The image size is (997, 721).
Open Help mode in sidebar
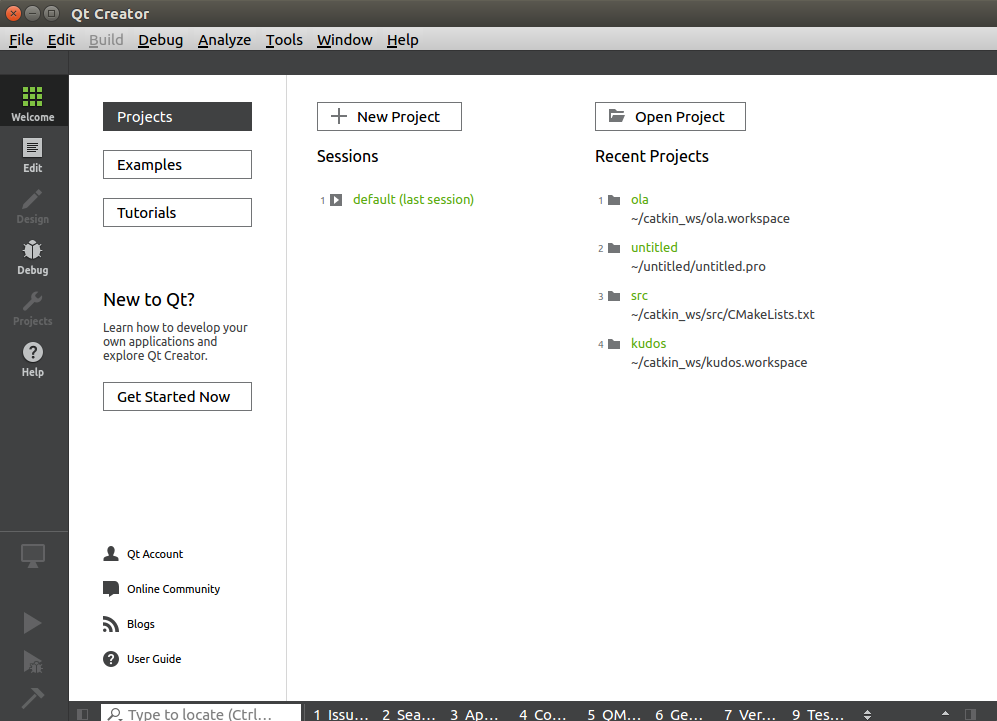33,359
